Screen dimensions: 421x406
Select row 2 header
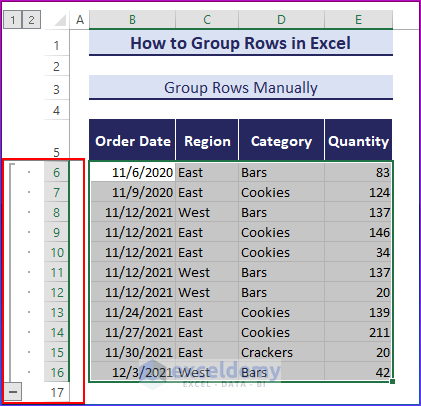(x=56, y=66)
